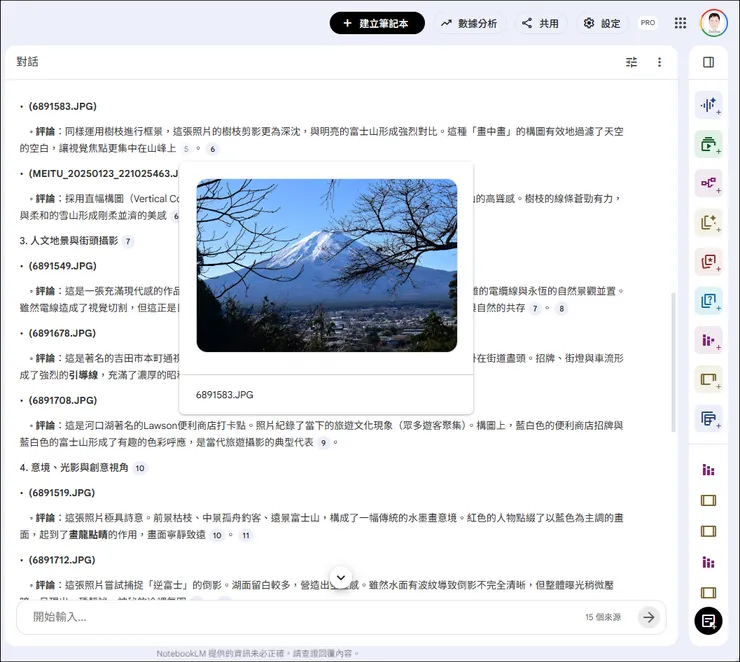
Task: Click the 6891583.JPG caption under the preview image
Action: pos(225,394)
